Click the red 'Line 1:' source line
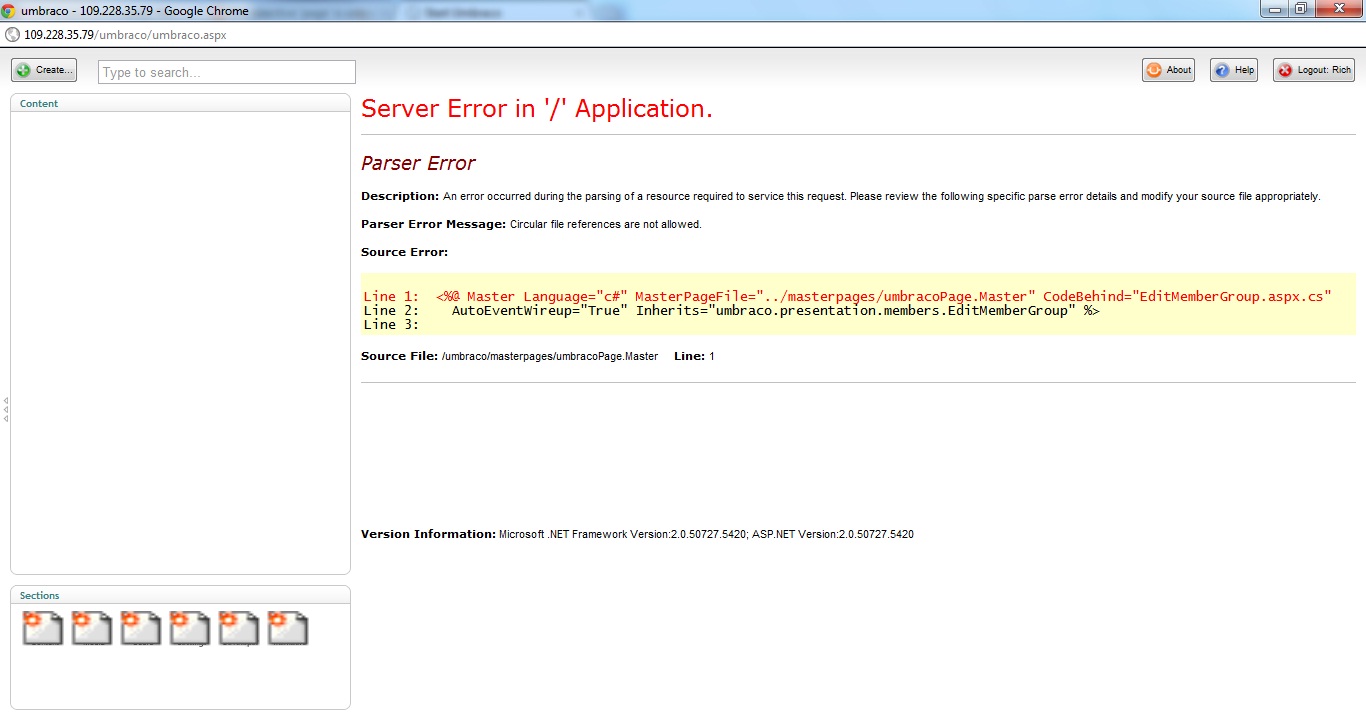 847,296
